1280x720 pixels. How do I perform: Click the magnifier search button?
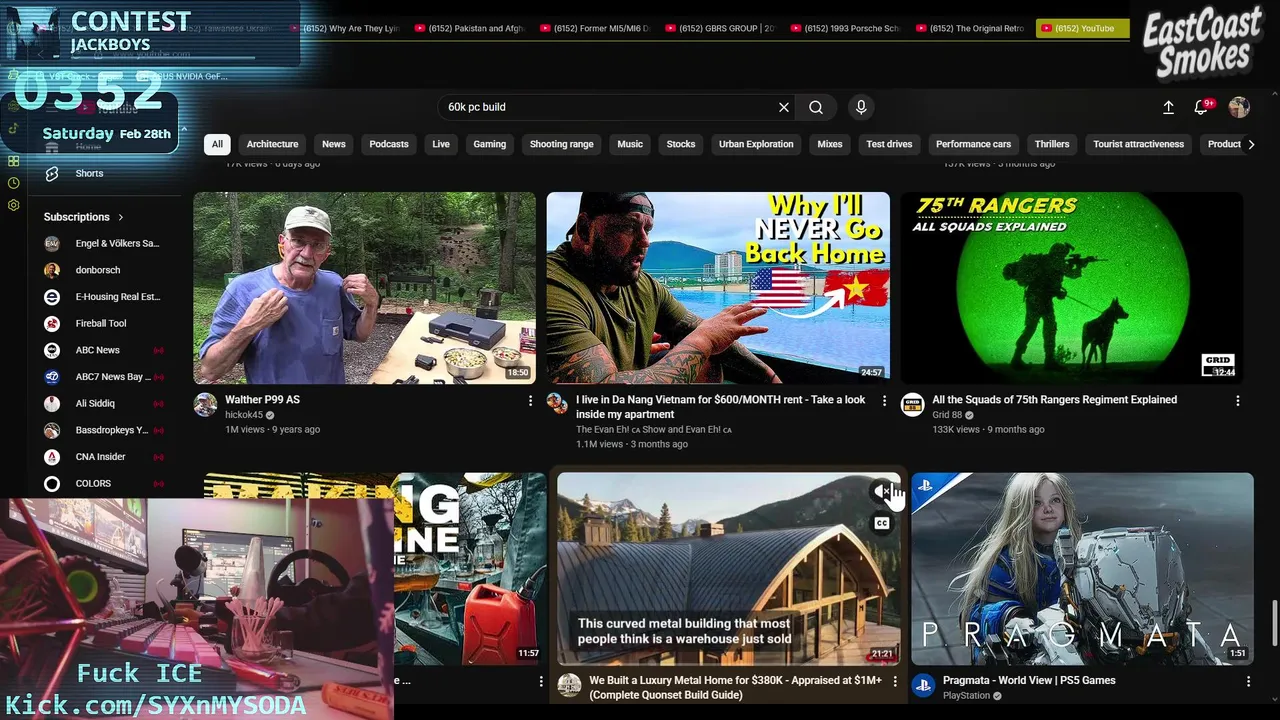[x=816, y=107]
